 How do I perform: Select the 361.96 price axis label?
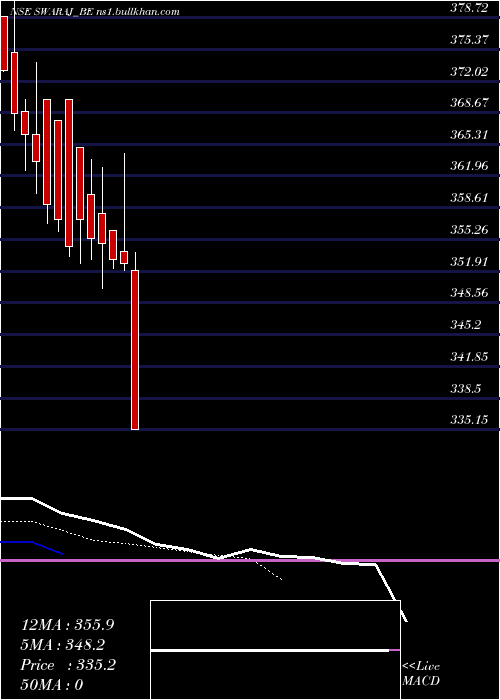point(469,167)
